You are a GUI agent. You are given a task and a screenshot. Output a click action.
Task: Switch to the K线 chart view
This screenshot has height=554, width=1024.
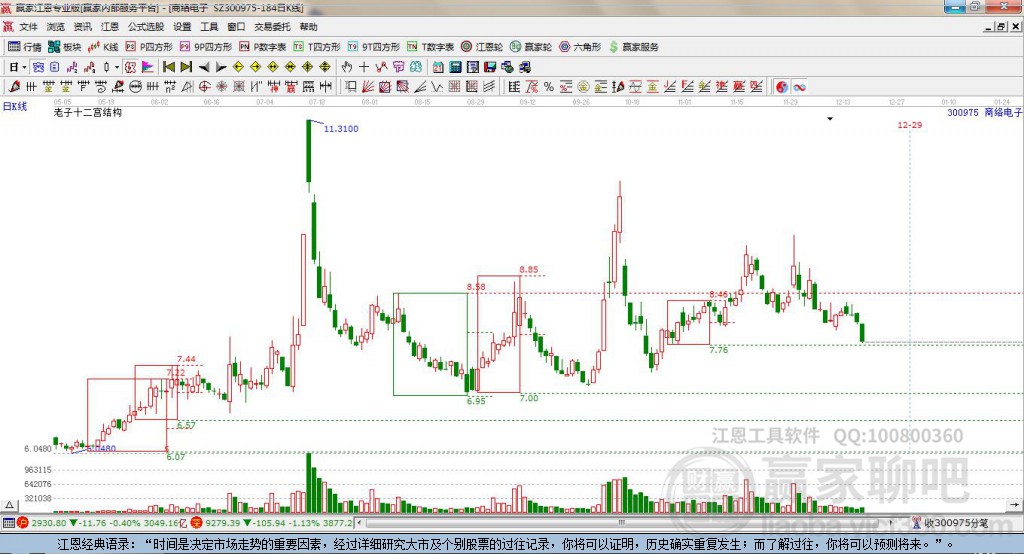(x=104, y=47)
